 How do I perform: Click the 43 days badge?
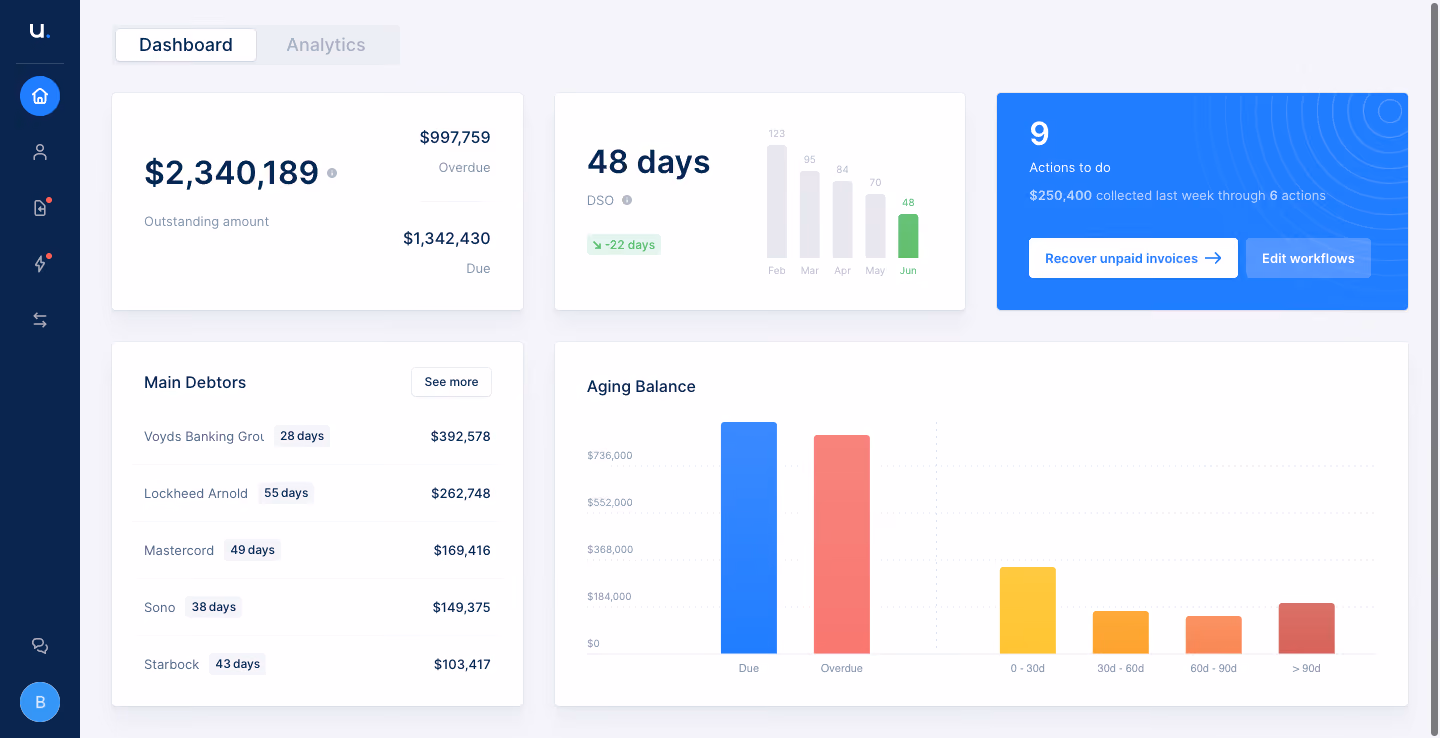(x=238, y=664)
